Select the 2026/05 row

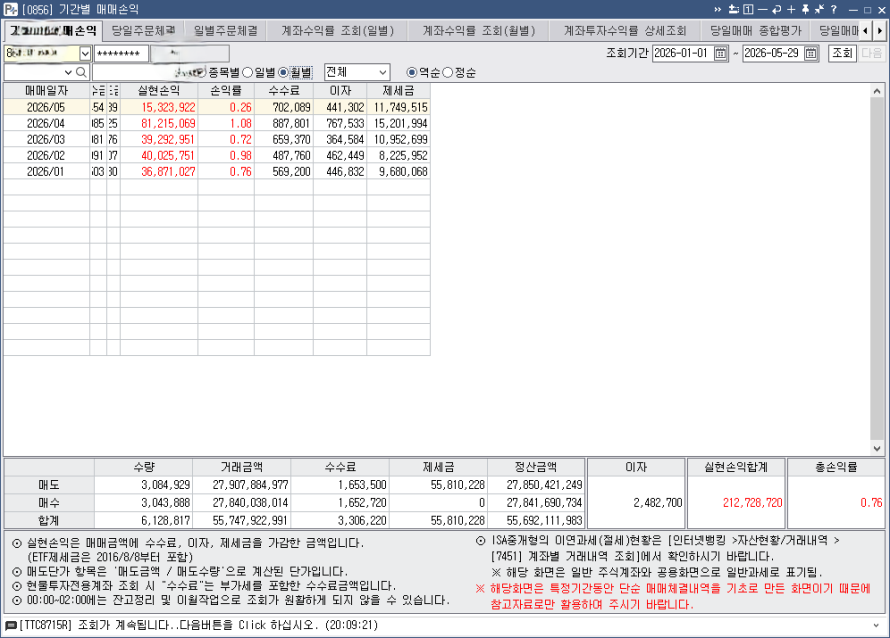pyautogui.click(x=217, y=107)
